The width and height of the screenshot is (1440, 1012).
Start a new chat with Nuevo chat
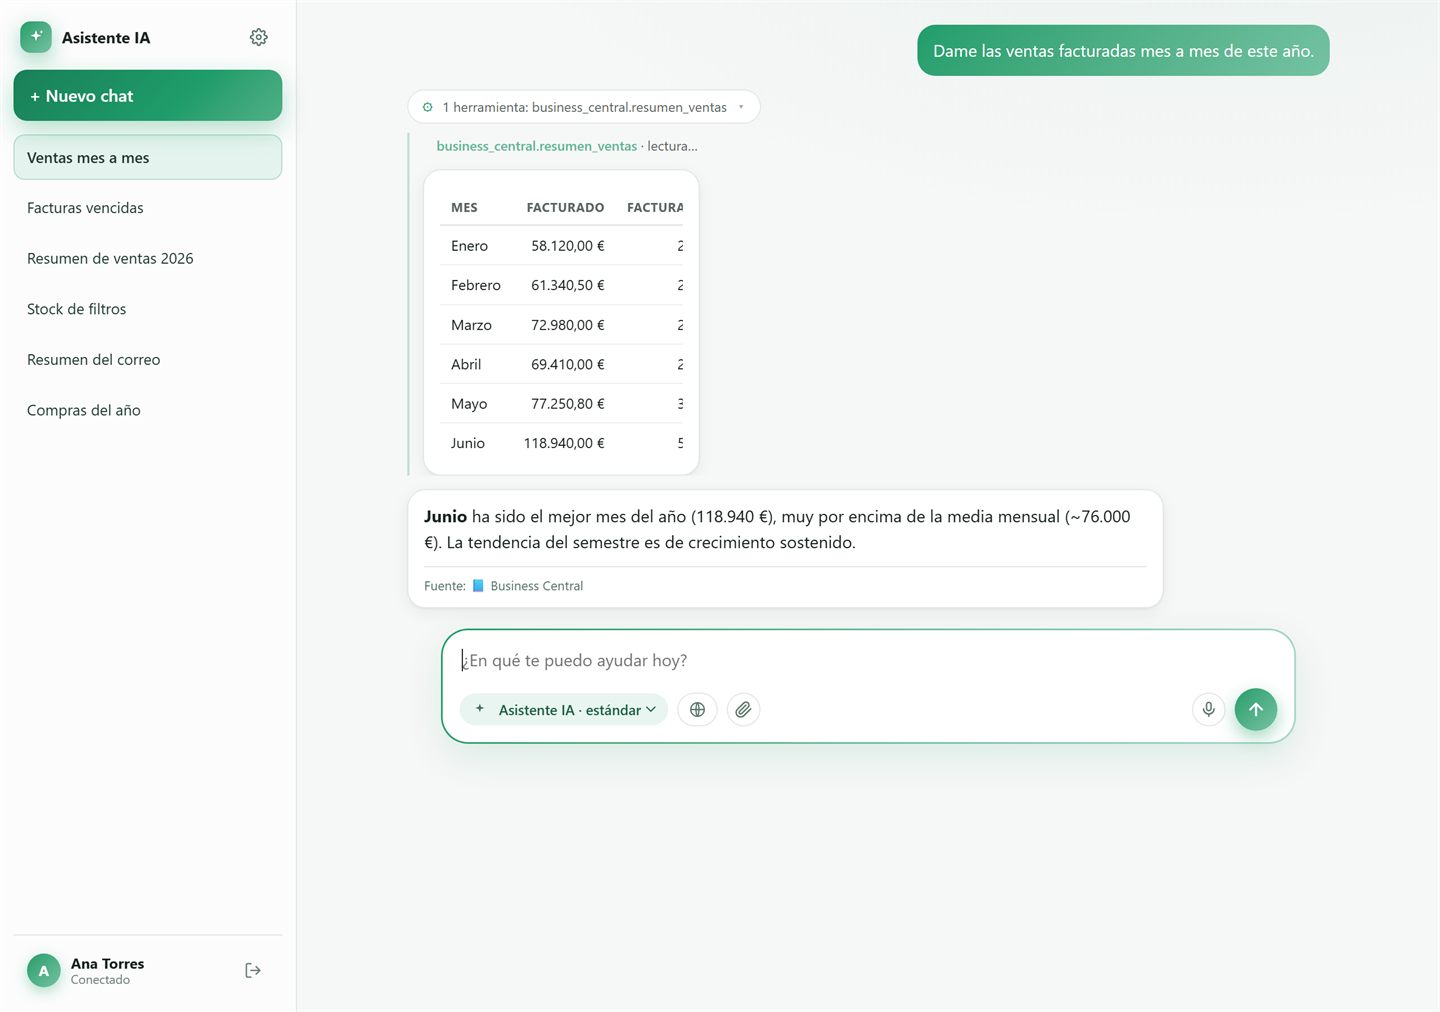click(x=148, y=96)
